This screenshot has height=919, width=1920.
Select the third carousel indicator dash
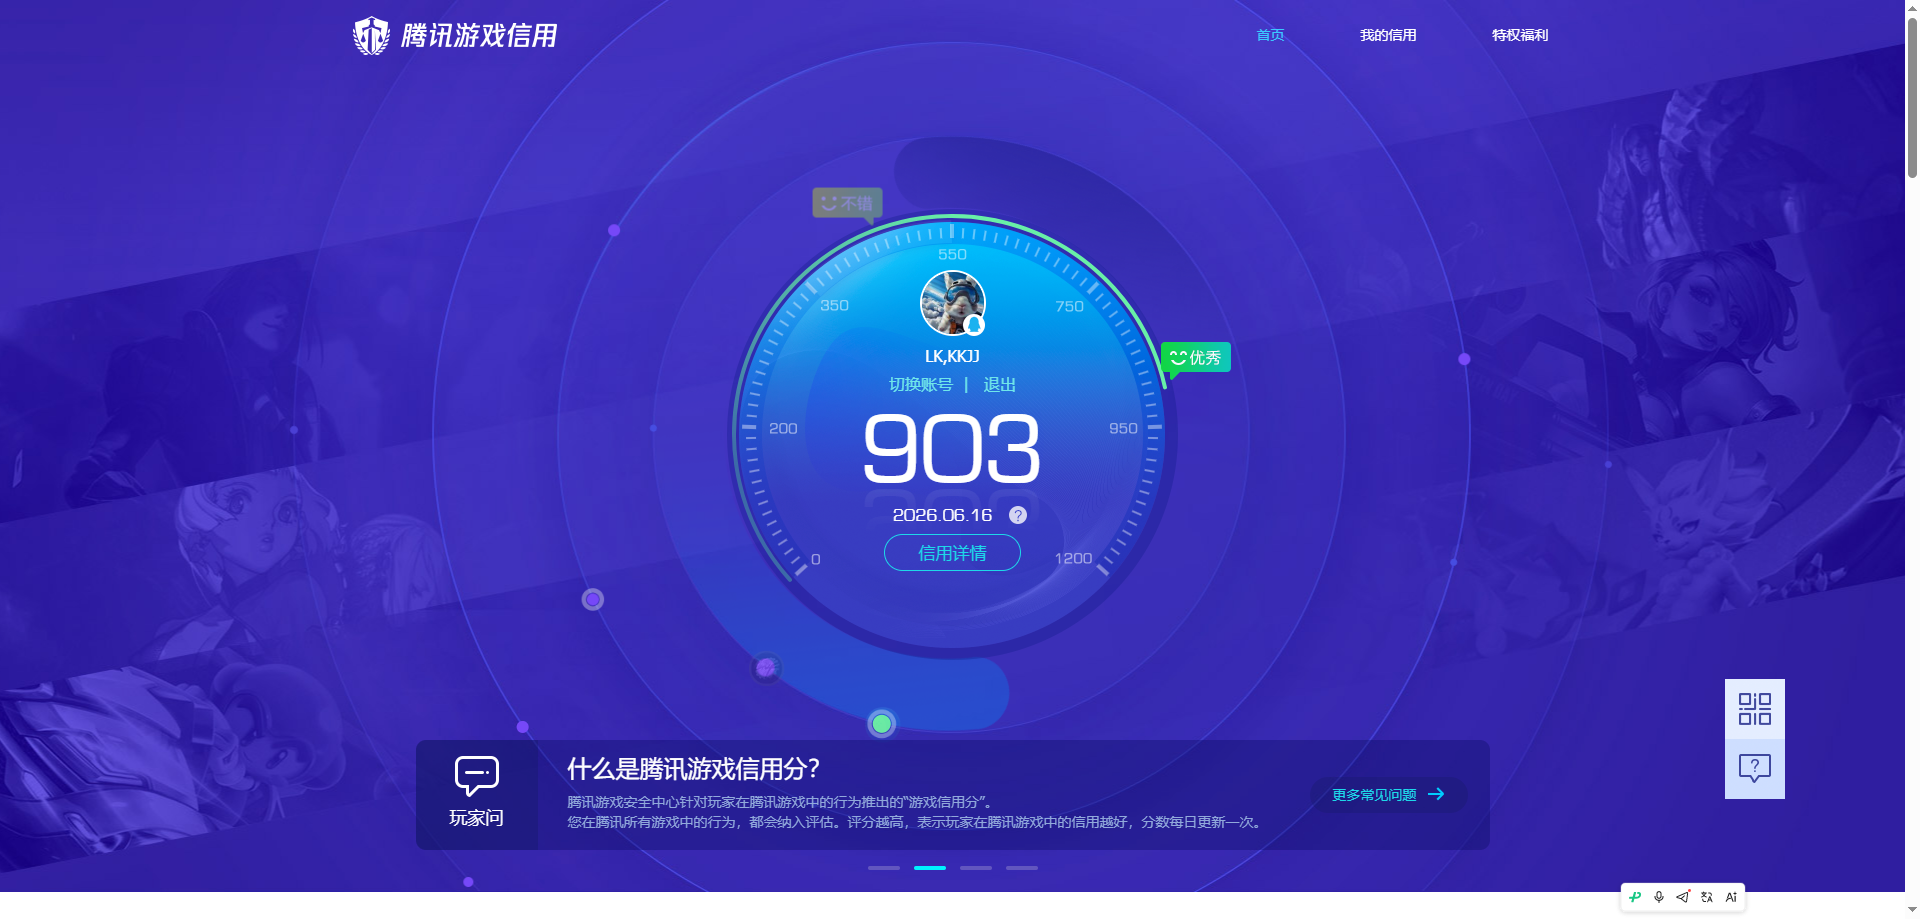(x=976, y=868)
